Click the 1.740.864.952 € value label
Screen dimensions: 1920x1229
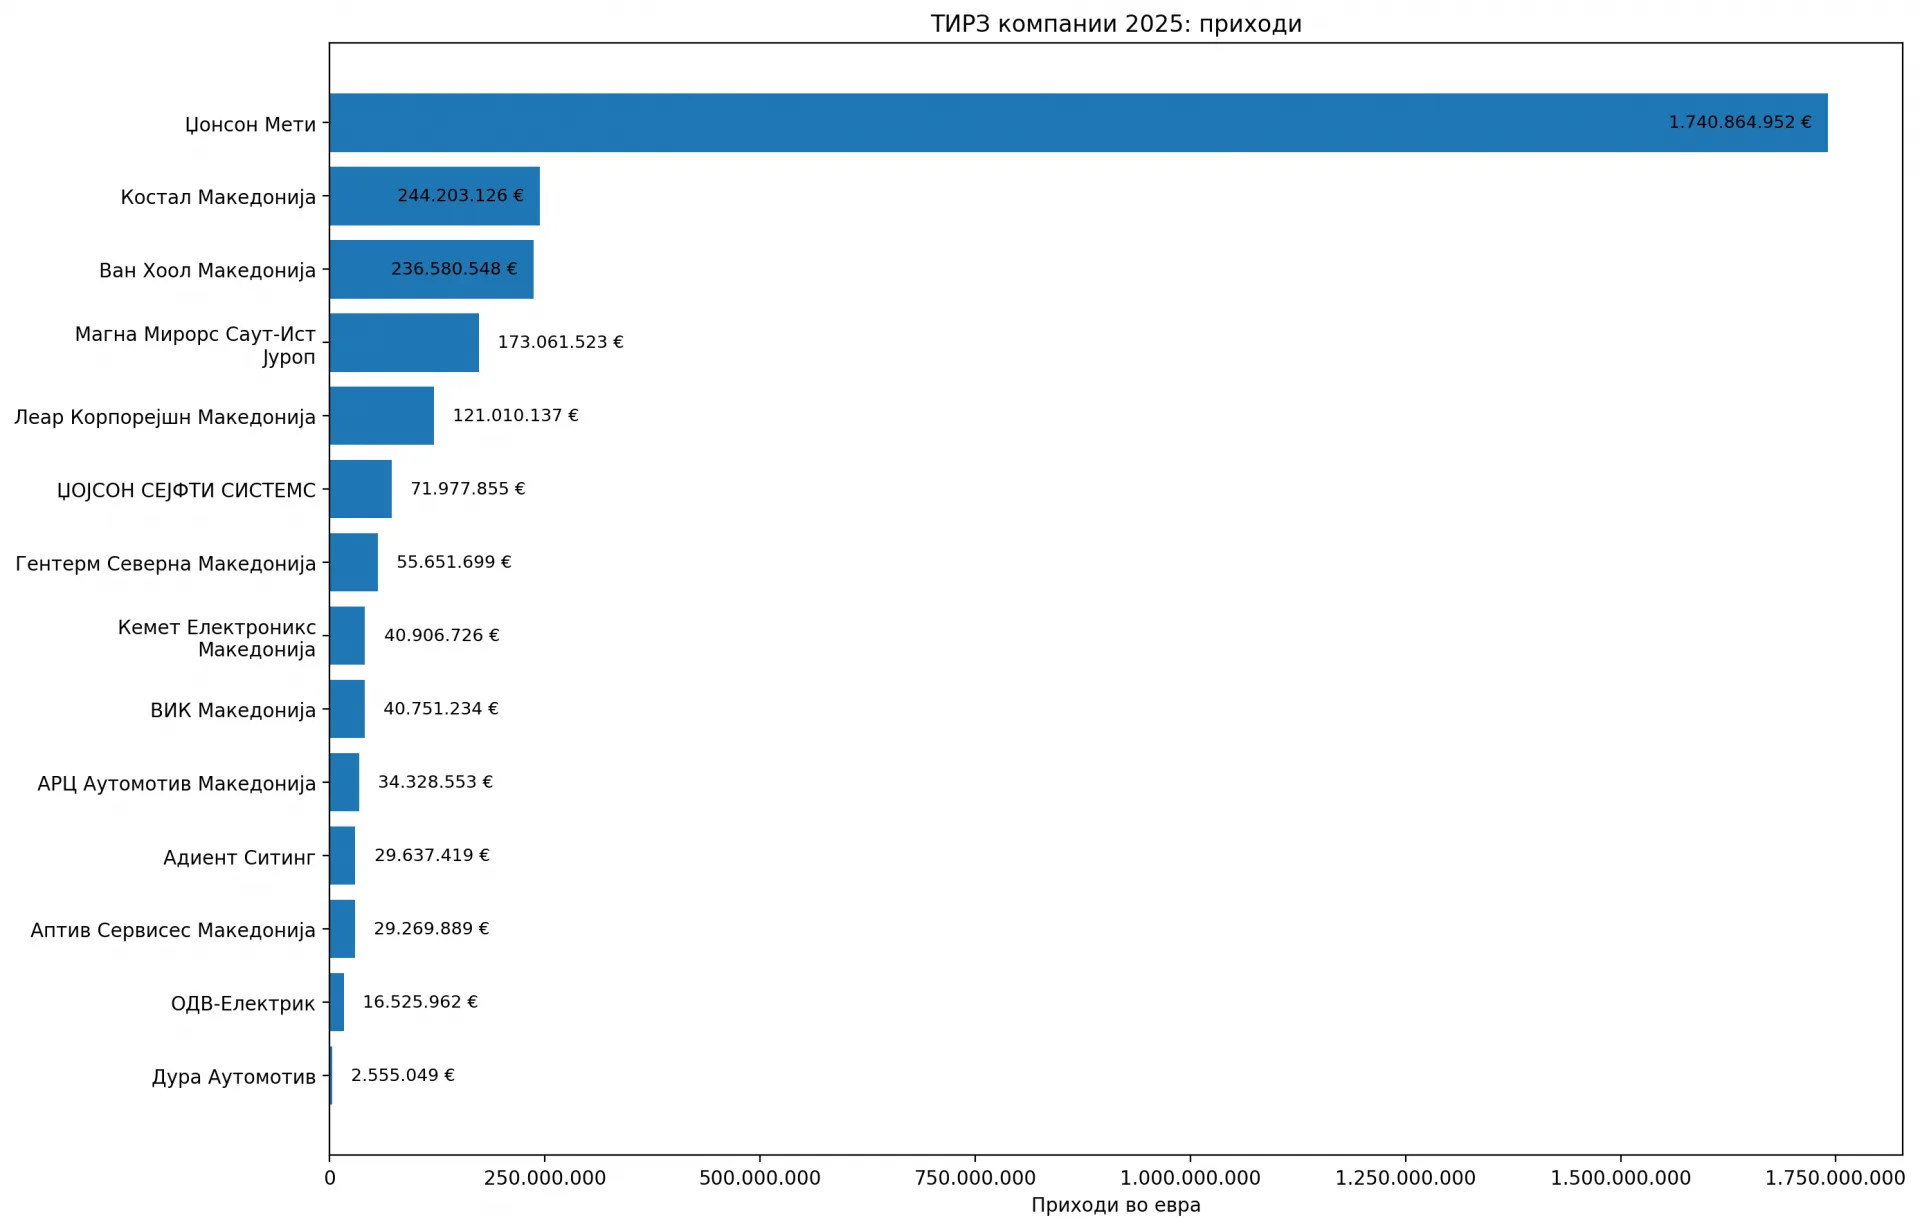coord(1740,122)
